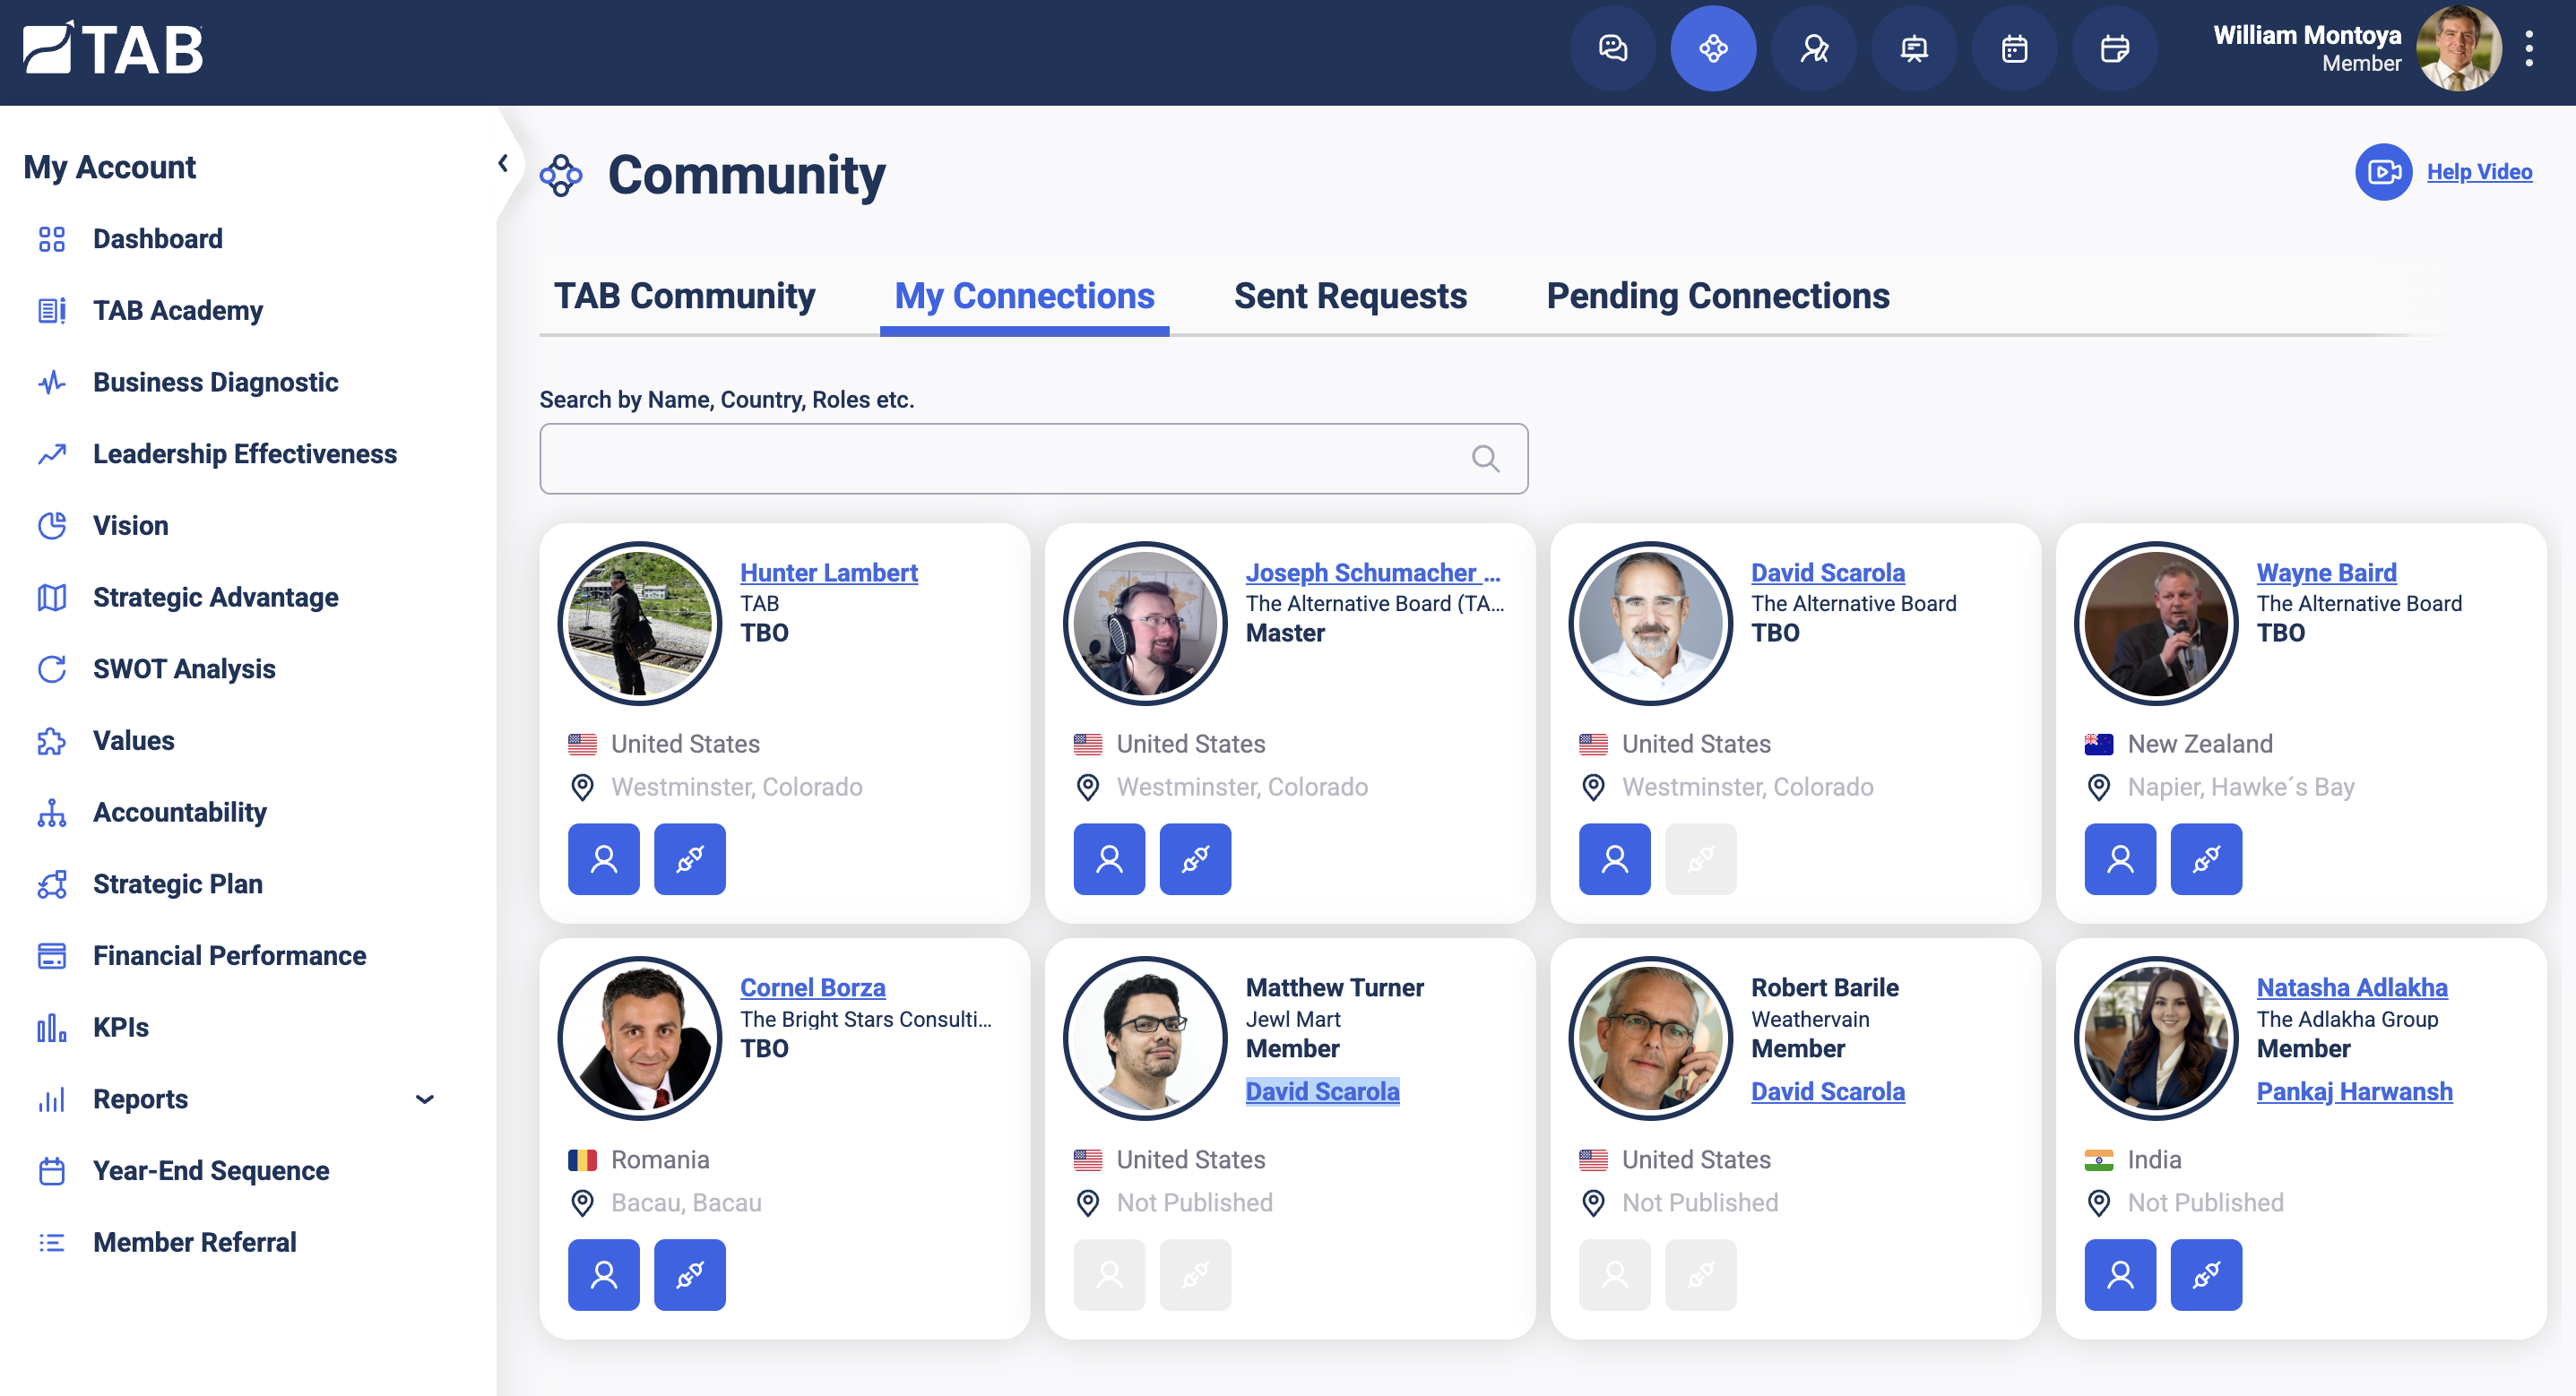Go to Accountability page
Screen dimensions: 2576x1396
pos(179,813)
